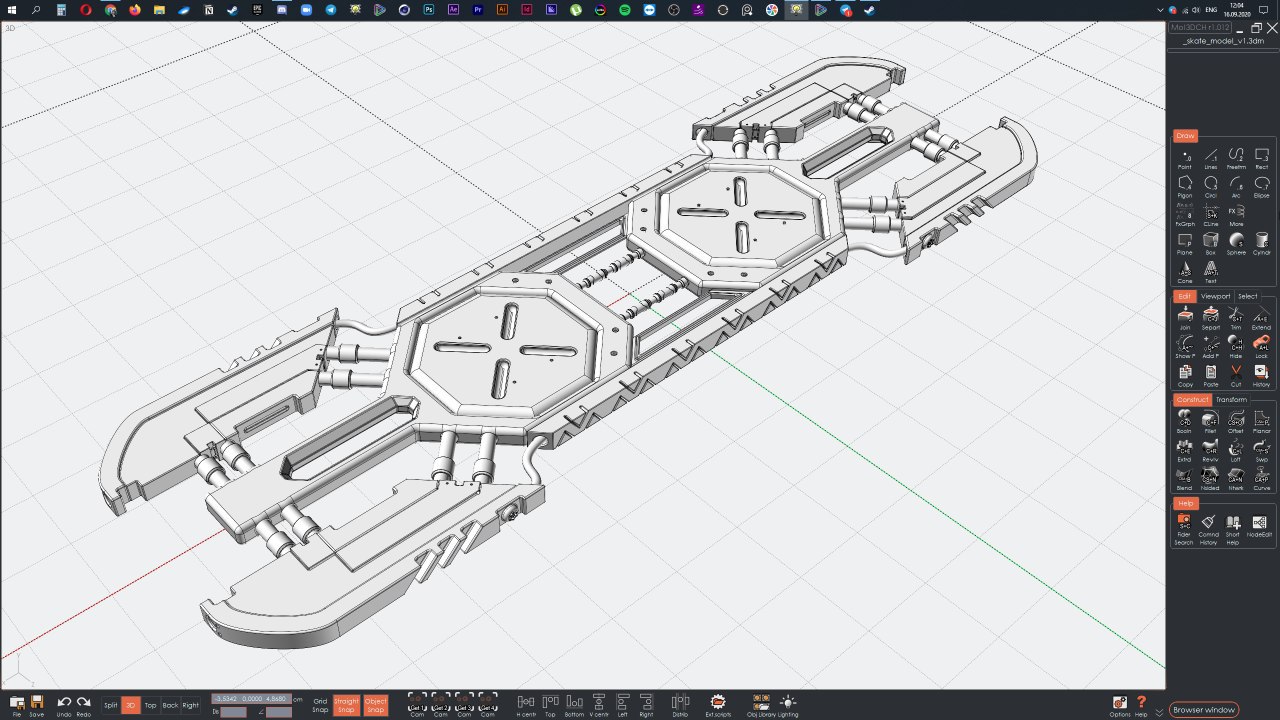The height and width of the screenshot is (720, 1280).
Task: Switch to the Construct tab
Action: [x=1192, y=399]
